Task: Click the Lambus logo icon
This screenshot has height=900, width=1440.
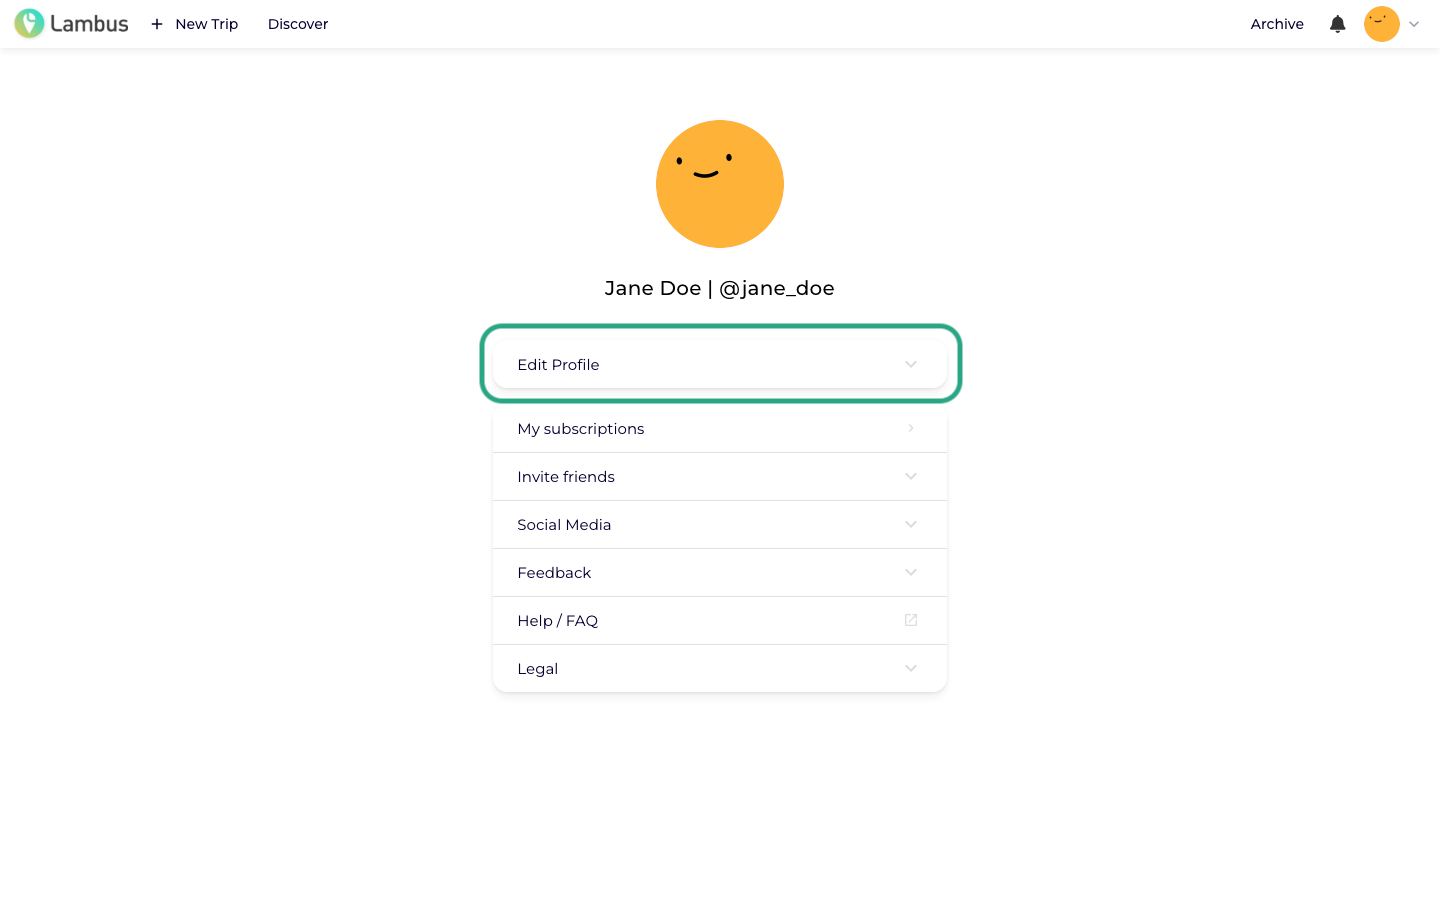Action: point(29,23)
